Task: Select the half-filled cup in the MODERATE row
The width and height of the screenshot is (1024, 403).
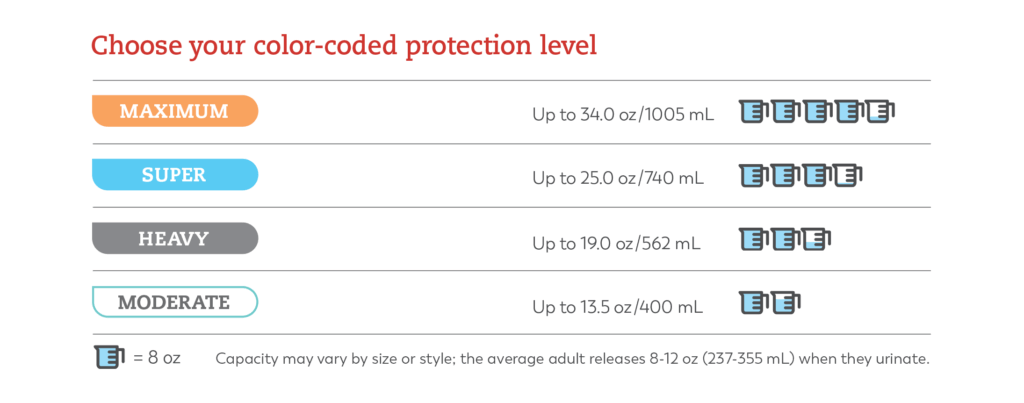Action: click(786, 302)
